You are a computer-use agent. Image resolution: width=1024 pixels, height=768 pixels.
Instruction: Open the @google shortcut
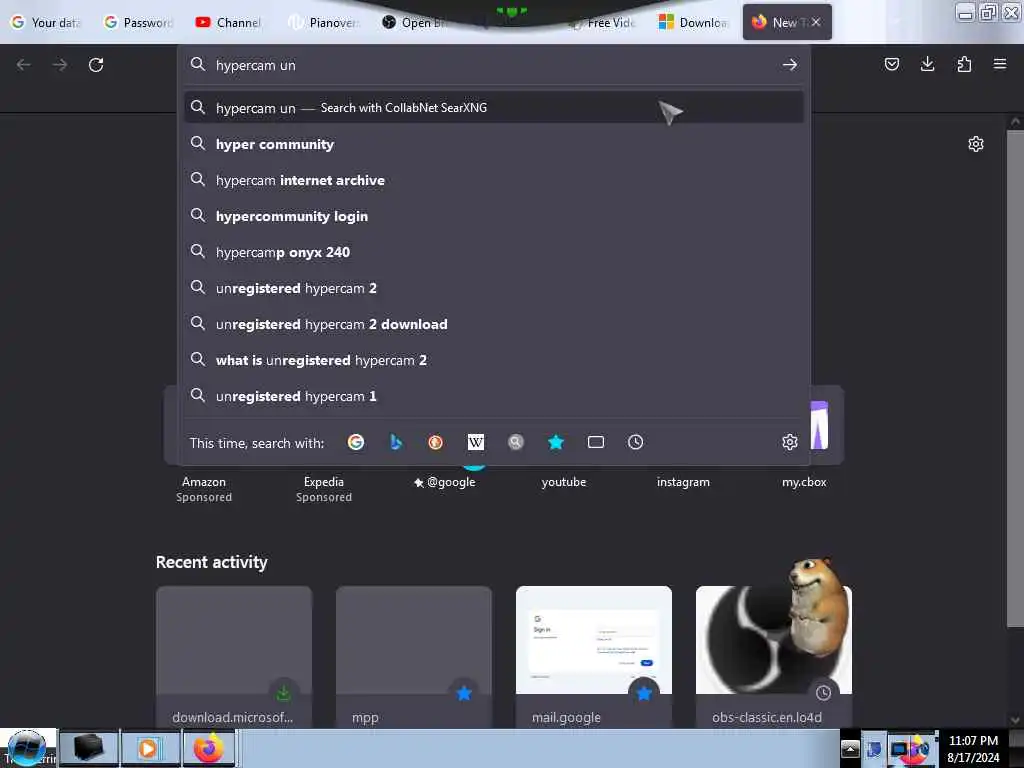pyautogui.click(x=444, y=482)
